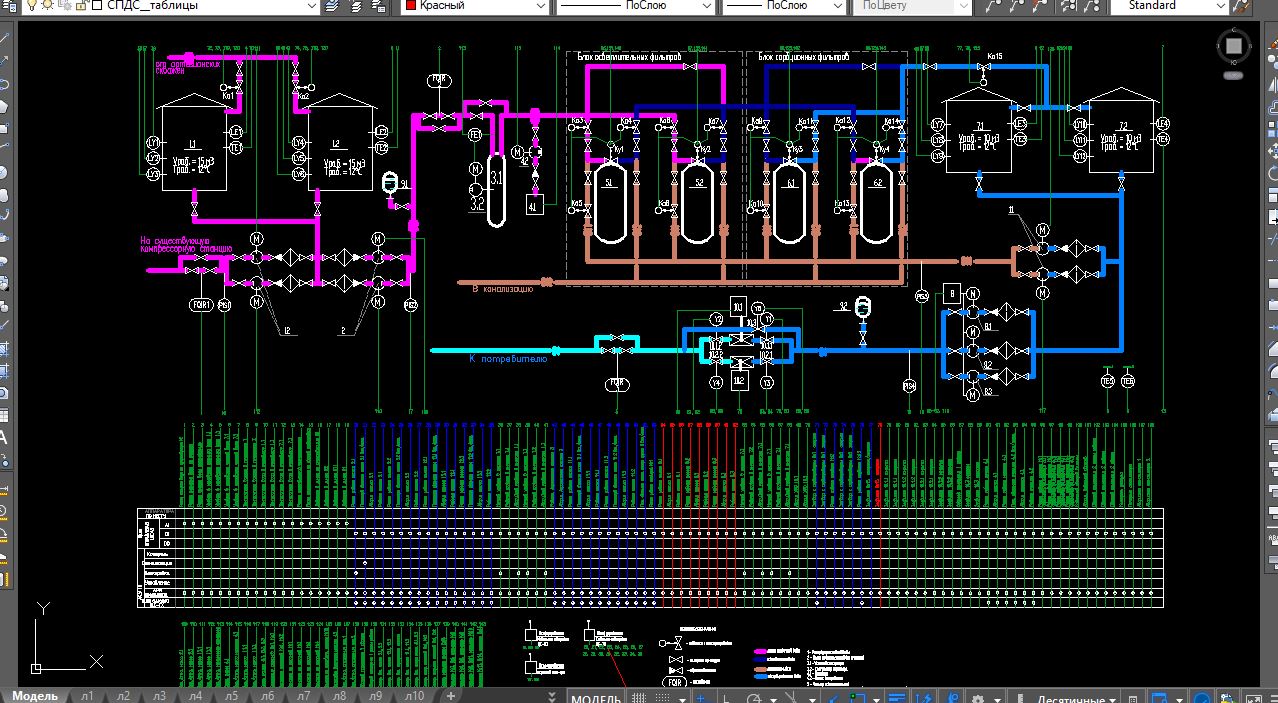The image size is (1278, 703).
Task: Click the ViewCube navigation icon
Action: (1234, 47)
